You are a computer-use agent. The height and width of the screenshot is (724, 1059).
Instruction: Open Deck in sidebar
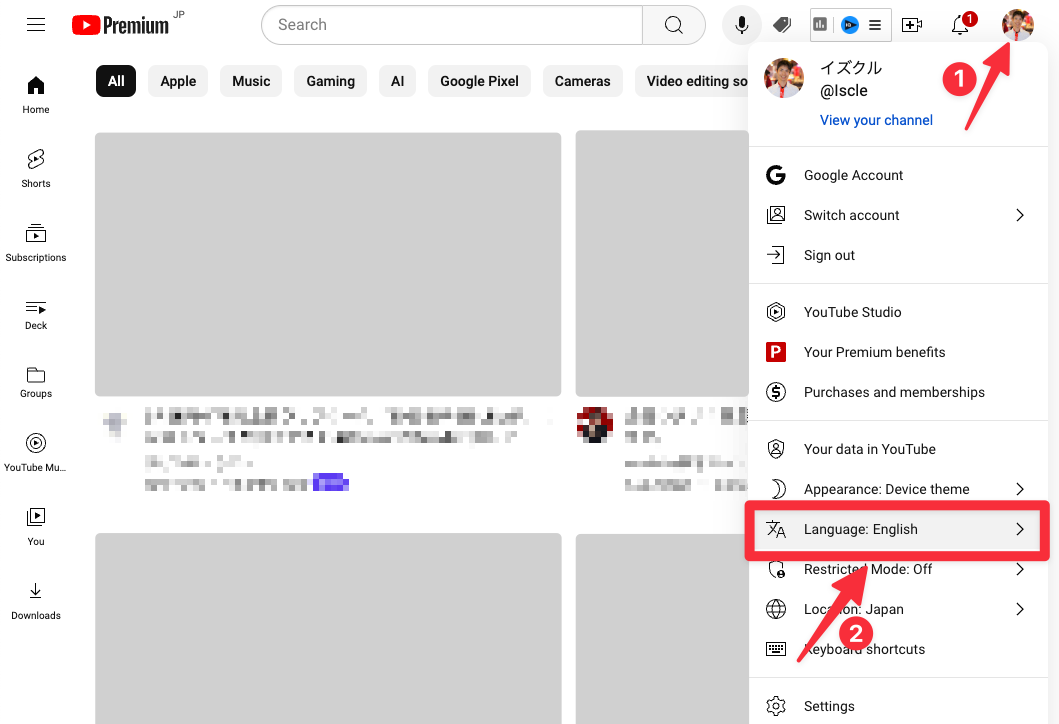36,315
